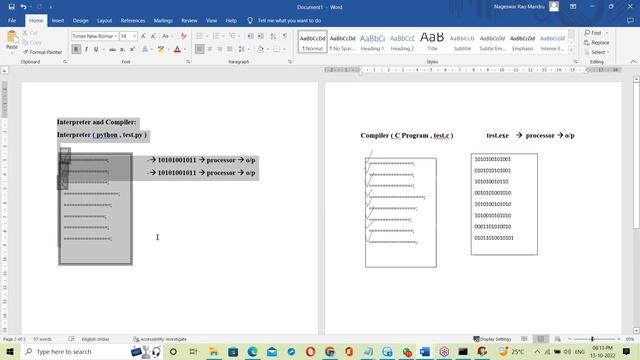
Task: Expand the Styles gallery
Action: coord(571,50)
